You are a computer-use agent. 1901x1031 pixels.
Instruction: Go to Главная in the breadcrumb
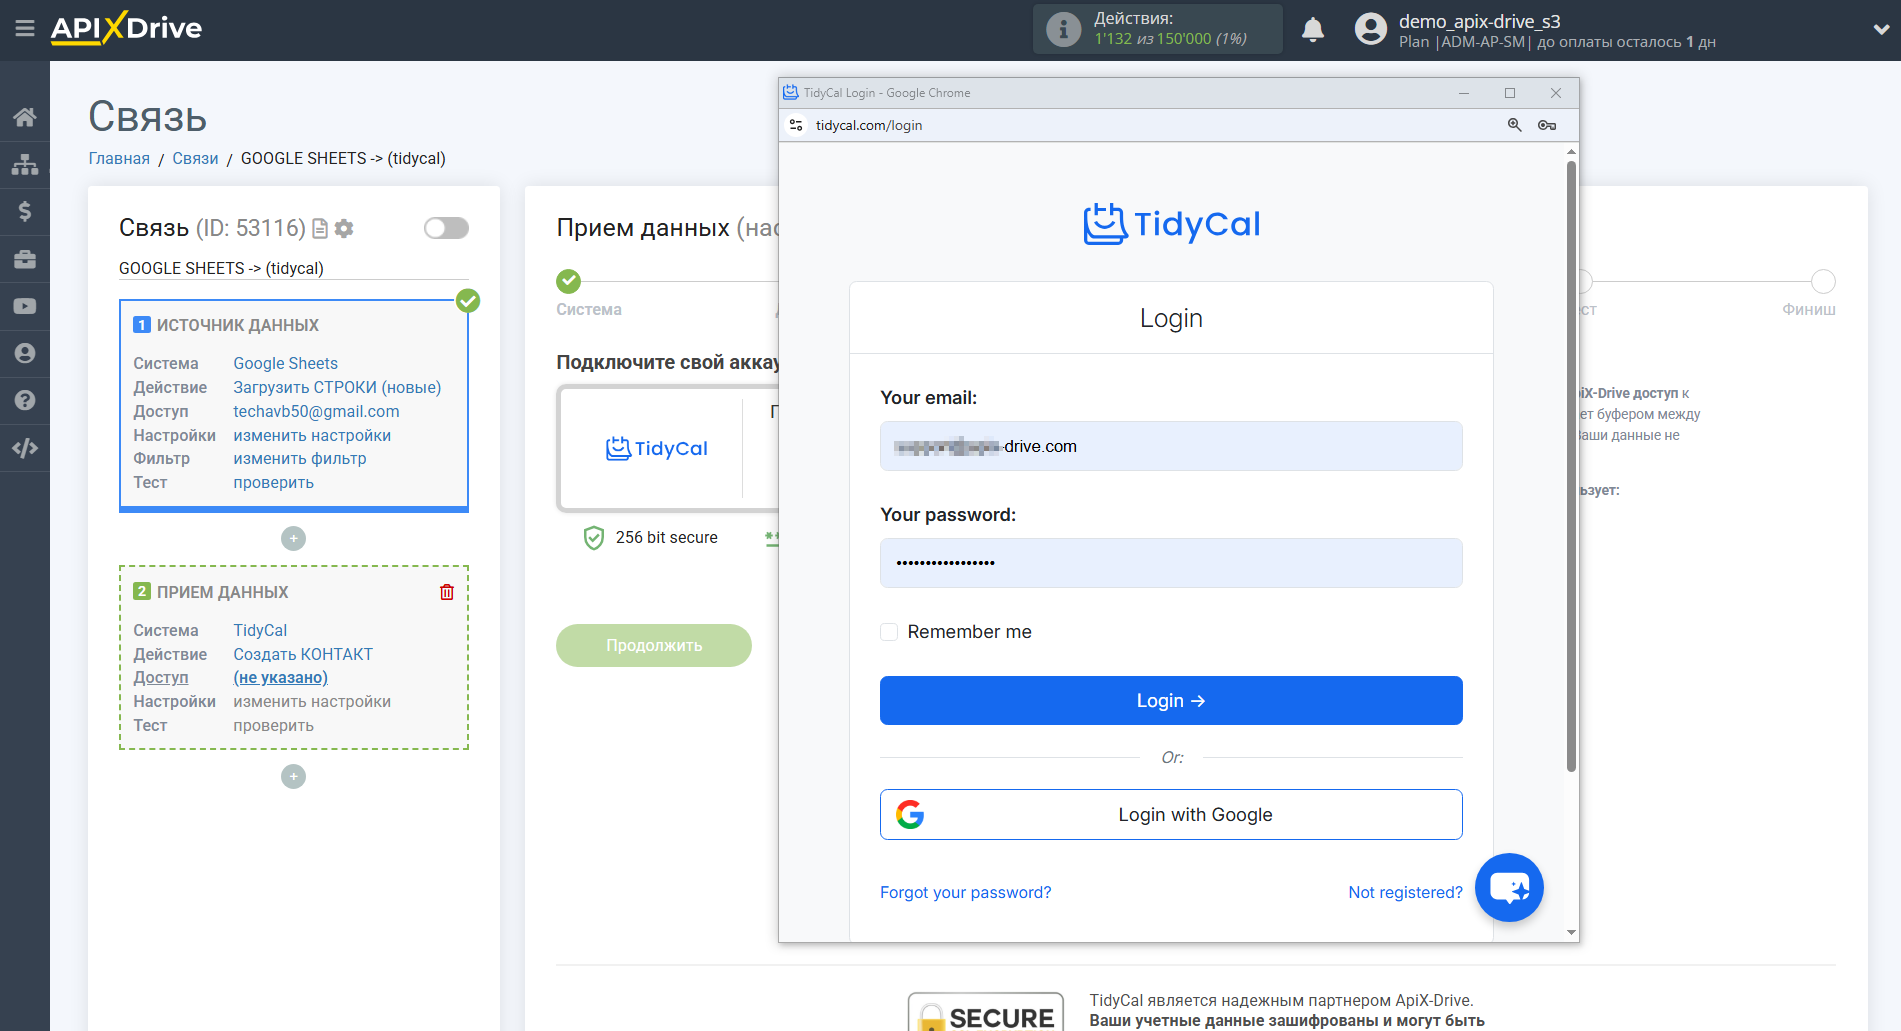(x=118, y=158)
